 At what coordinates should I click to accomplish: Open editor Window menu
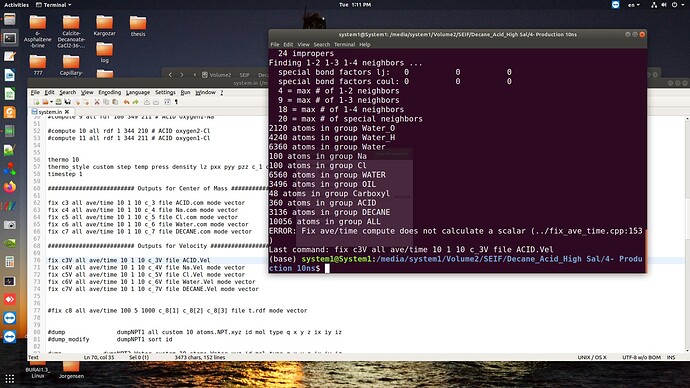tap(205, 92)
